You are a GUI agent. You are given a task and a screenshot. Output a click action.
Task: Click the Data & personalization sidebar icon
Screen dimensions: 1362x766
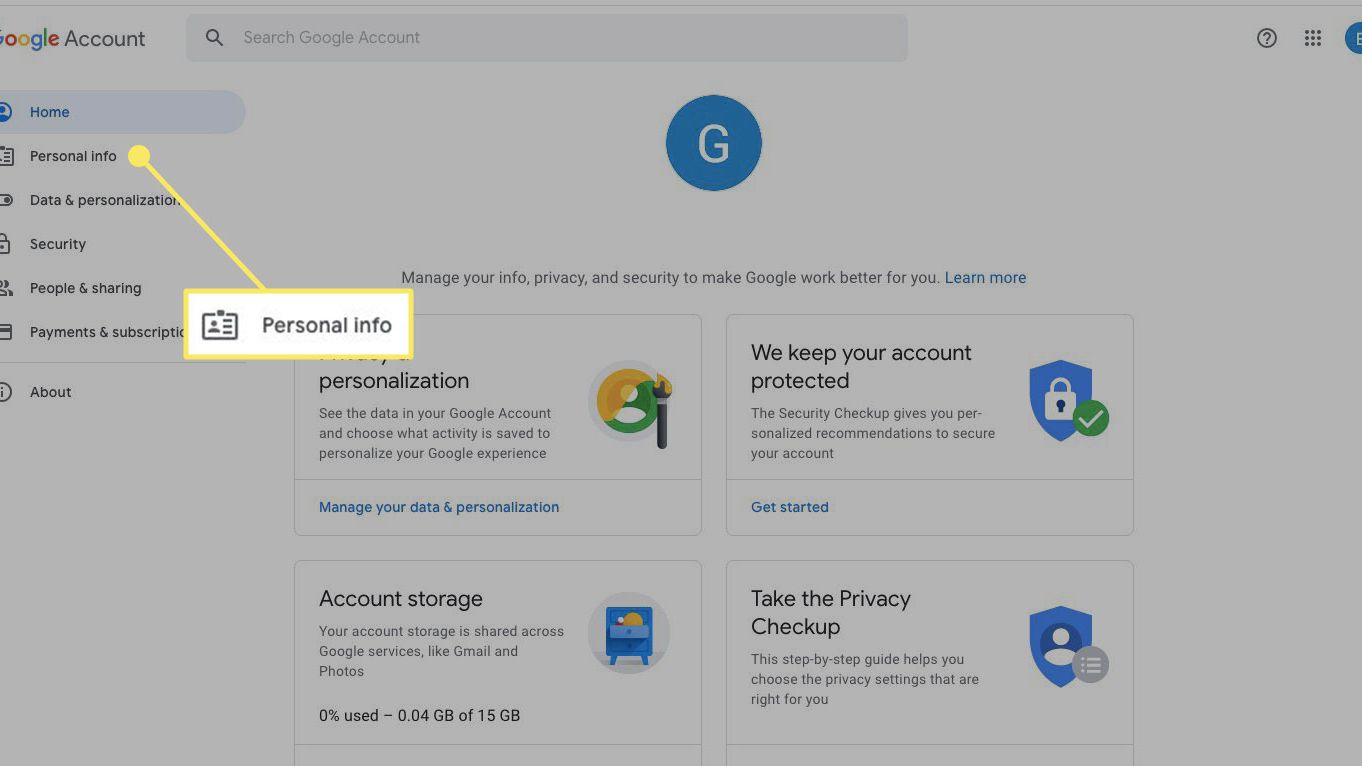pos(5,200)
